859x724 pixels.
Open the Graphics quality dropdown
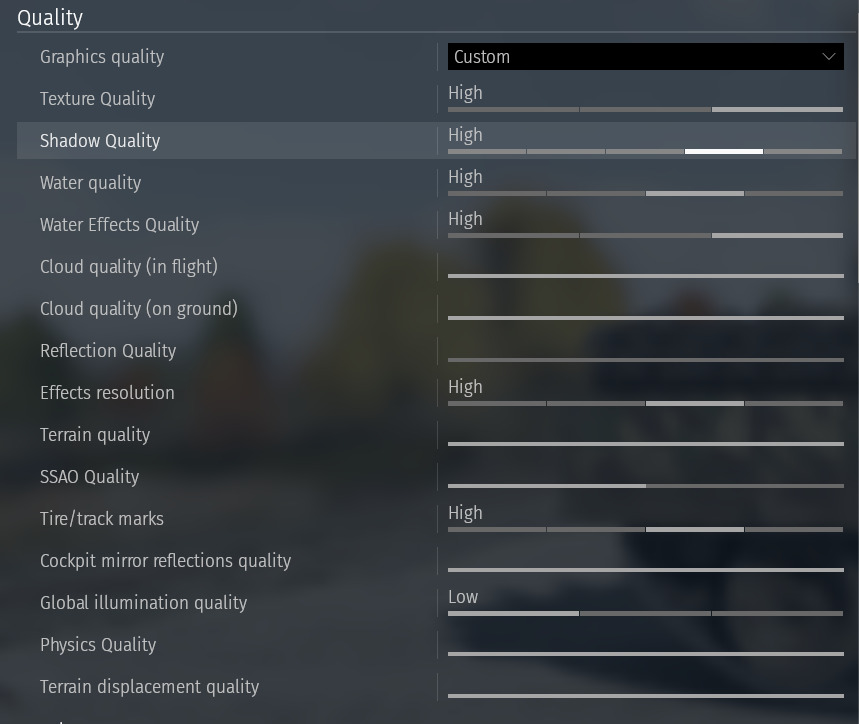coord(645,57)
